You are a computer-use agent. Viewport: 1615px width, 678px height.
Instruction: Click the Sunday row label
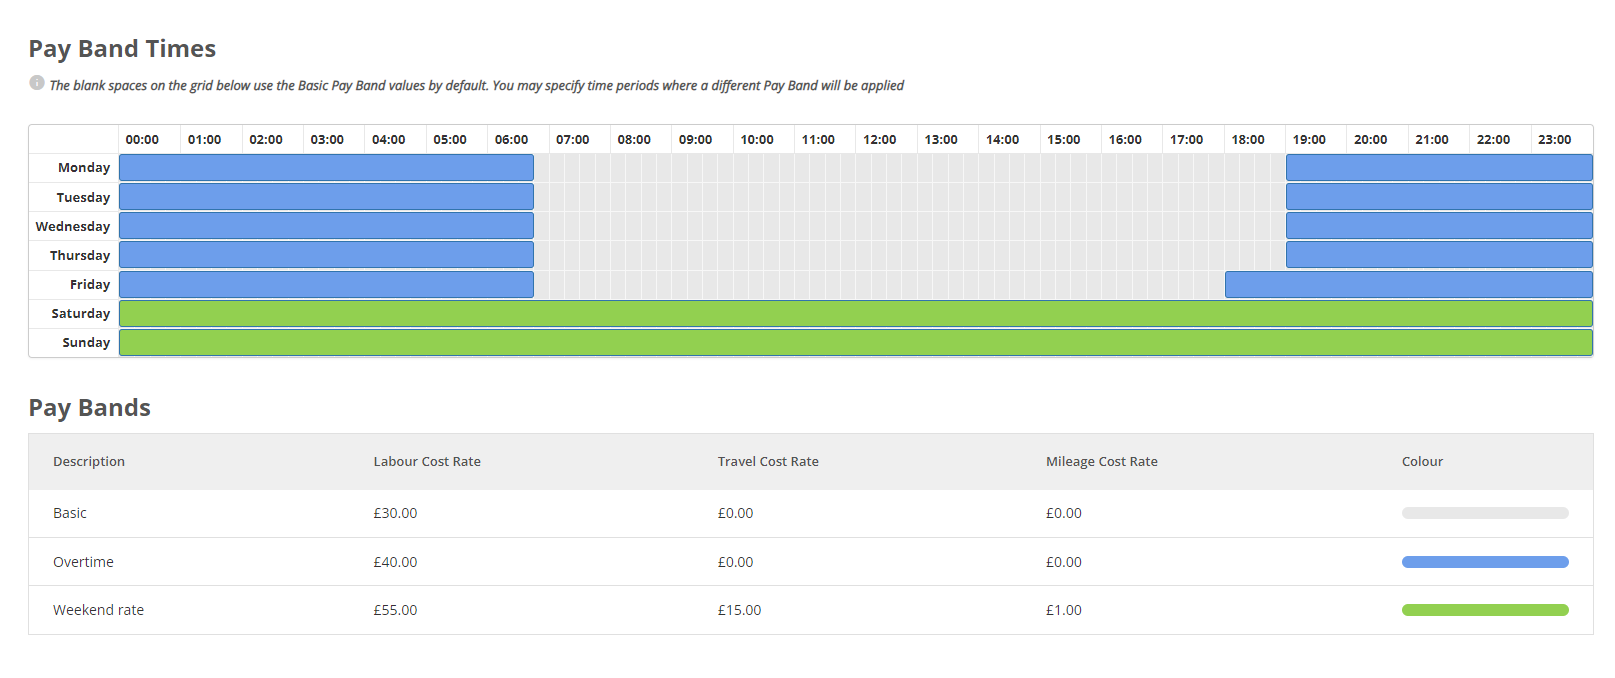point(86,343)
